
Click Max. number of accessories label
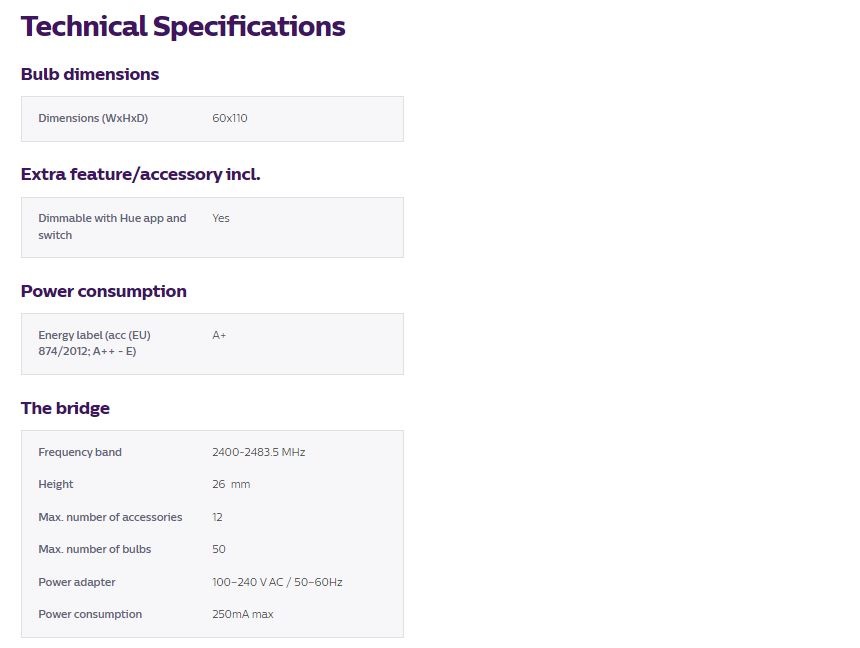pyautogui.click(x=110, y=517)
